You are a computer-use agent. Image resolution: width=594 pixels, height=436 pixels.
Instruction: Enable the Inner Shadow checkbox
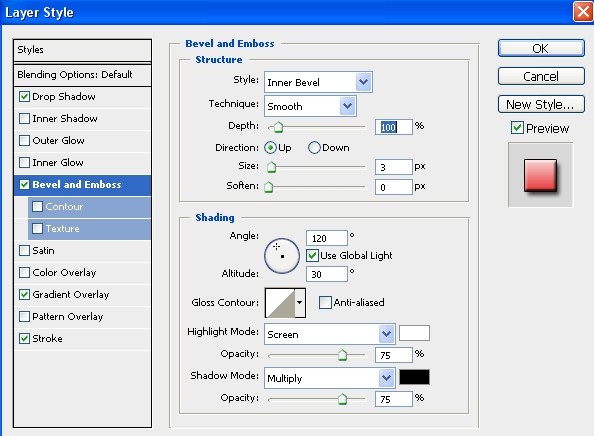24,119
